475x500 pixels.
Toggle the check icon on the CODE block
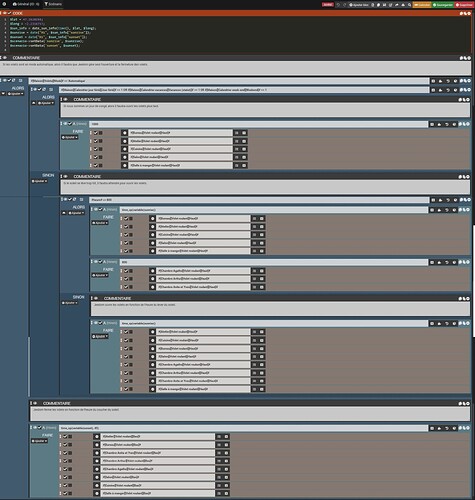point(9,13)
